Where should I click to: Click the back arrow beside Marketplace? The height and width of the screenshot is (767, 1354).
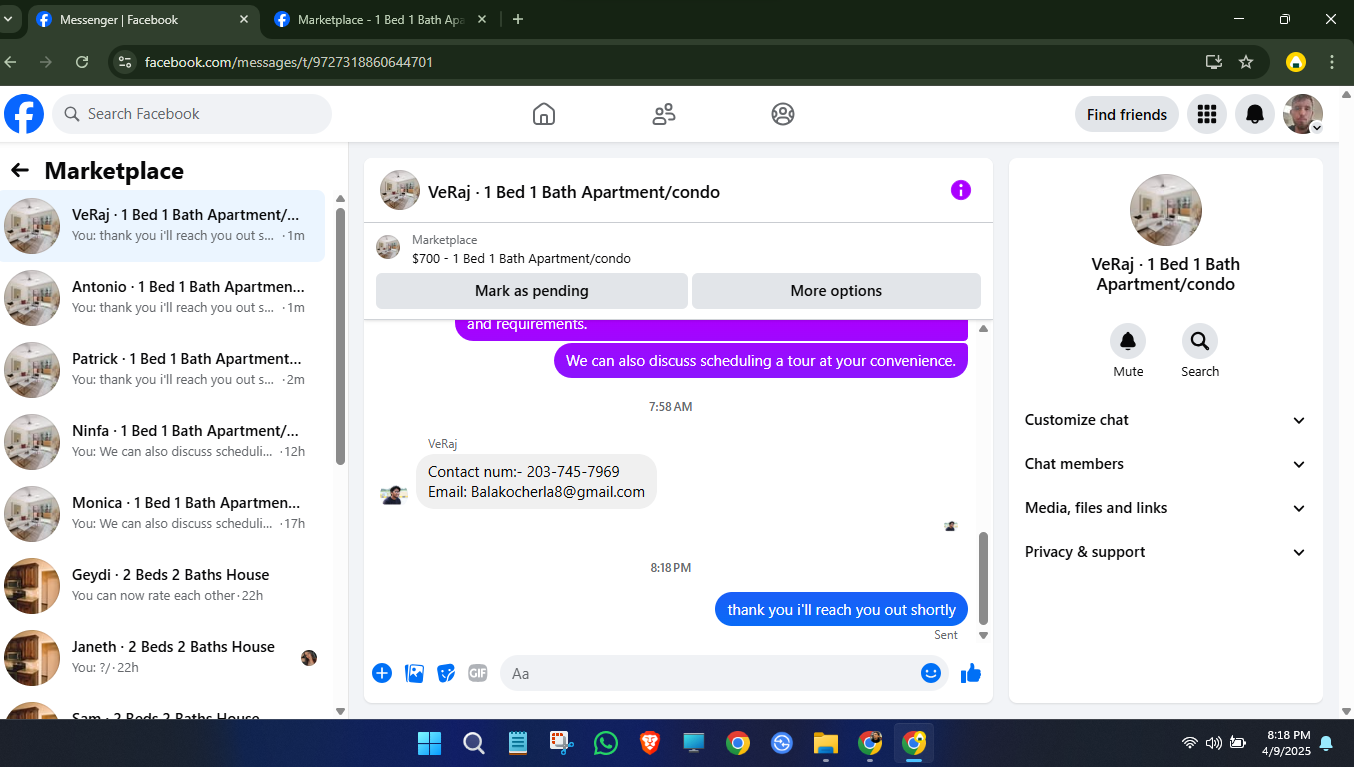(20, 171)
